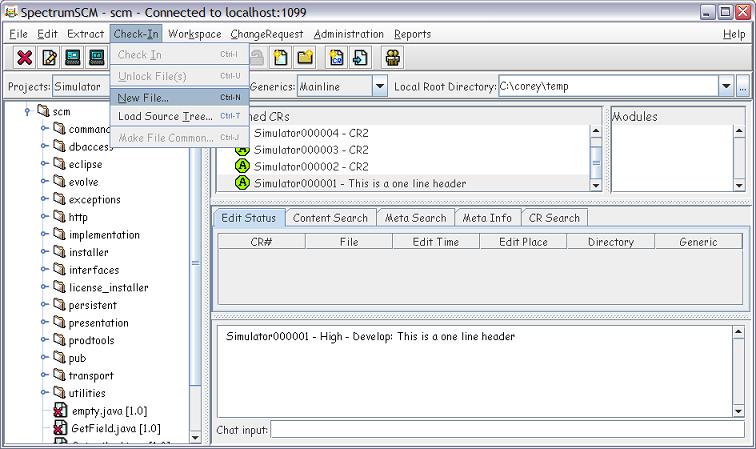
Task: Expand the evolve folder node
Action: pyautogui.click(x=44, y=181)
